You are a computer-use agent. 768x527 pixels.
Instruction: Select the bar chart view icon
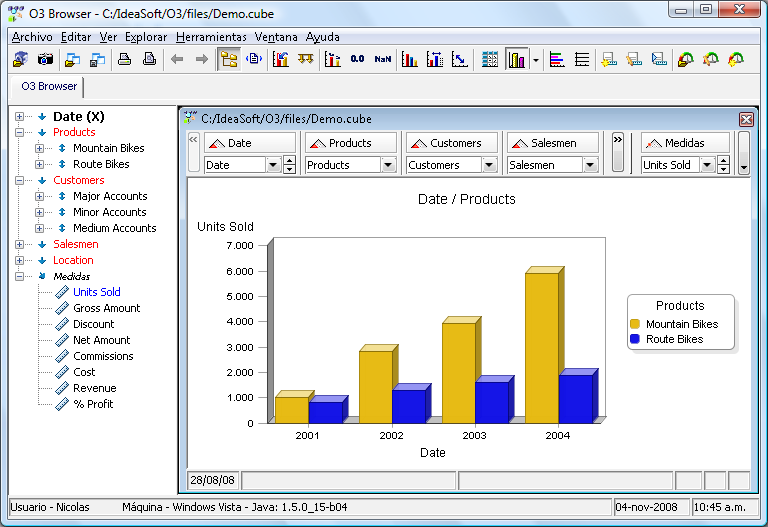tap(516, 59)
